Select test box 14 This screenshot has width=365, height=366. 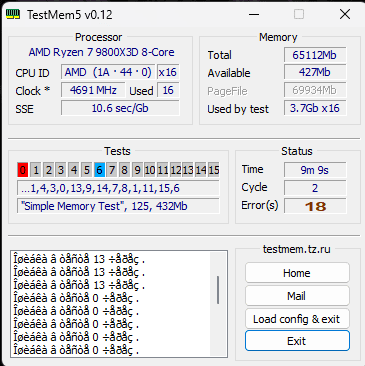coord(201,170)
